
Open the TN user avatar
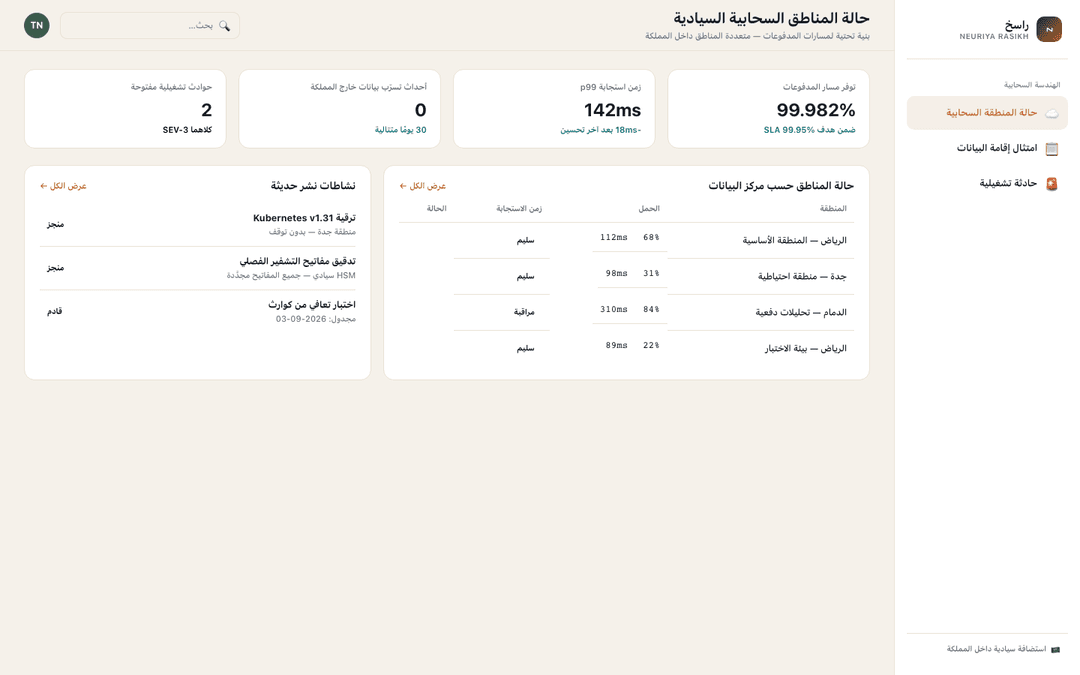pos(37,25)
